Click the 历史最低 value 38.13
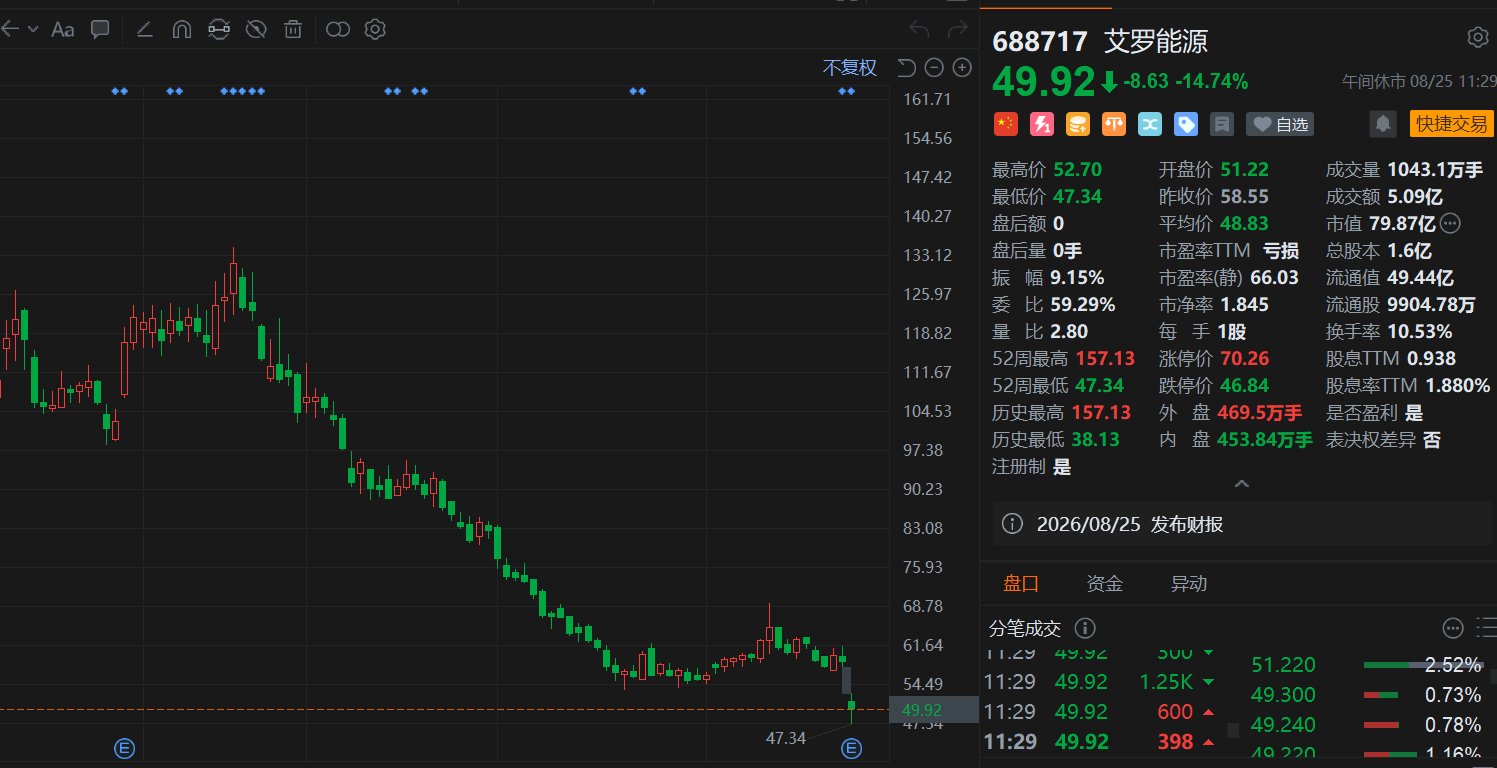 click(x=1096, y=439)
